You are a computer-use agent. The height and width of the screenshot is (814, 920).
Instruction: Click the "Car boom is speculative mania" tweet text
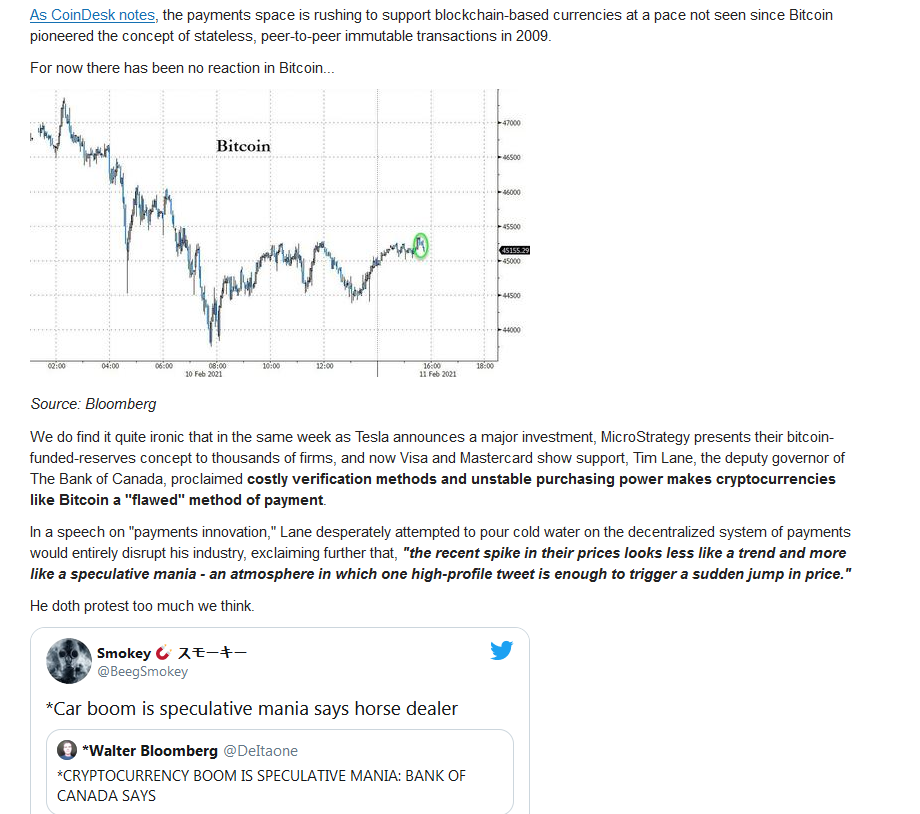click(x=252, y=708)
